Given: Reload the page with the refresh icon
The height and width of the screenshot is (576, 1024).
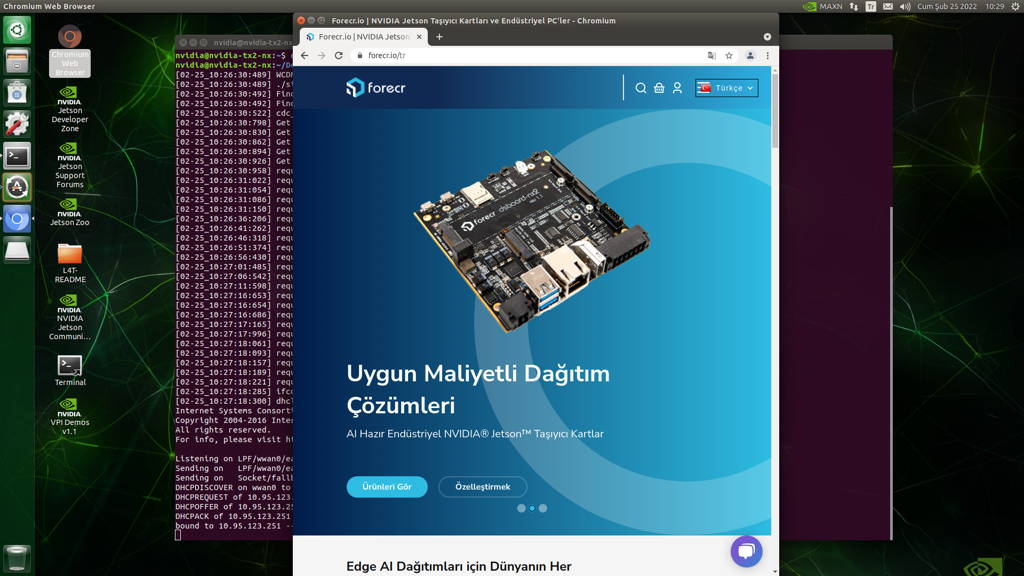Looking at the screenshot, I should click(x=339, y=56).
